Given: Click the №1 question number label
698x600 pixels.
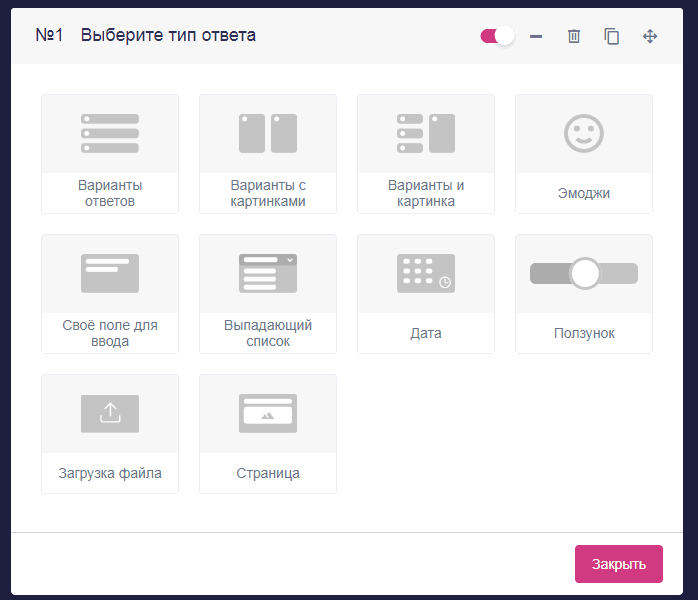Looking at the screenshot, I should click(x=49, y=36).
